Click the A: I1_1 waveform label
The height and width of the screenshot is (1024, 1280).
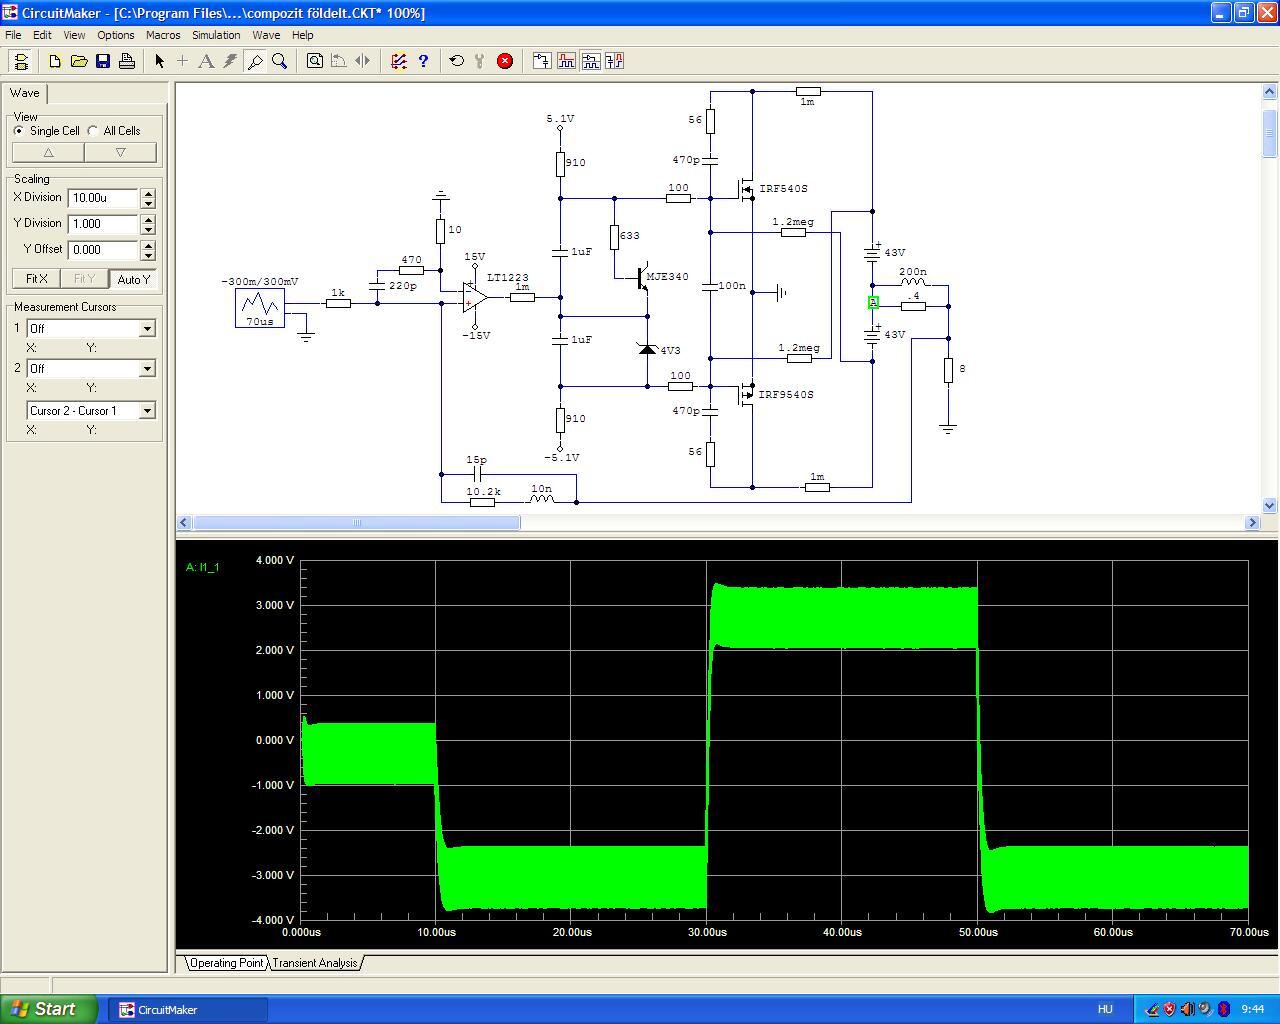(202, 567)
